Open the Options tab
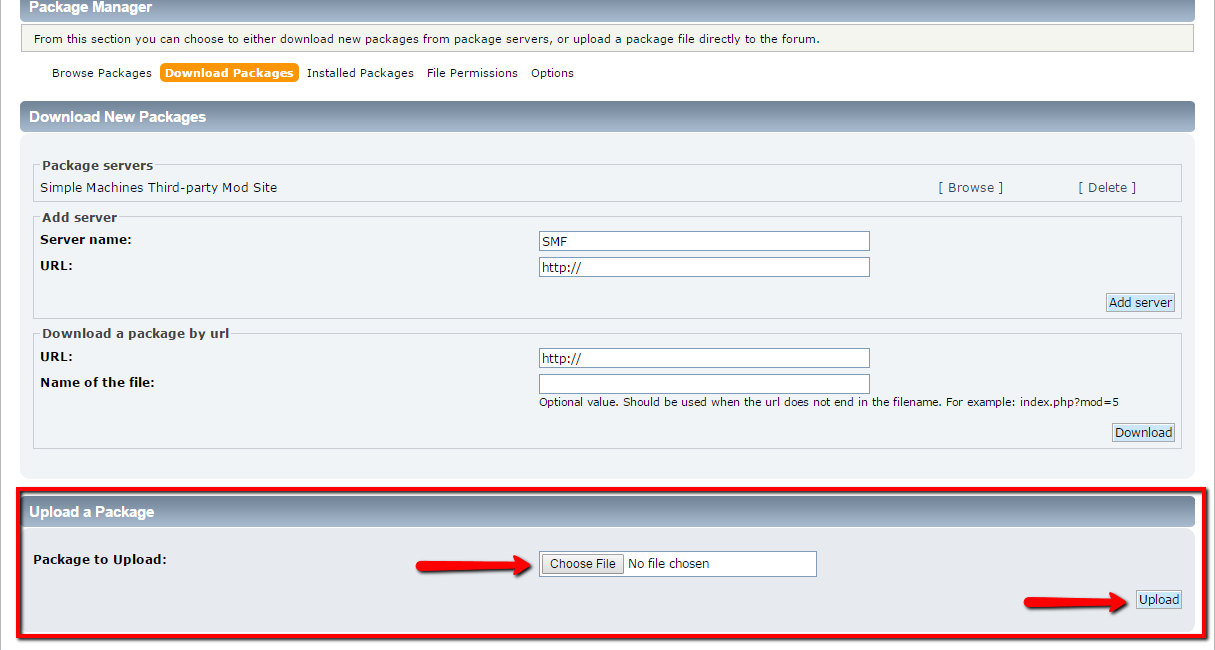Image resolution: width=1215 pixels, height=650 pixels. [552, 72]
